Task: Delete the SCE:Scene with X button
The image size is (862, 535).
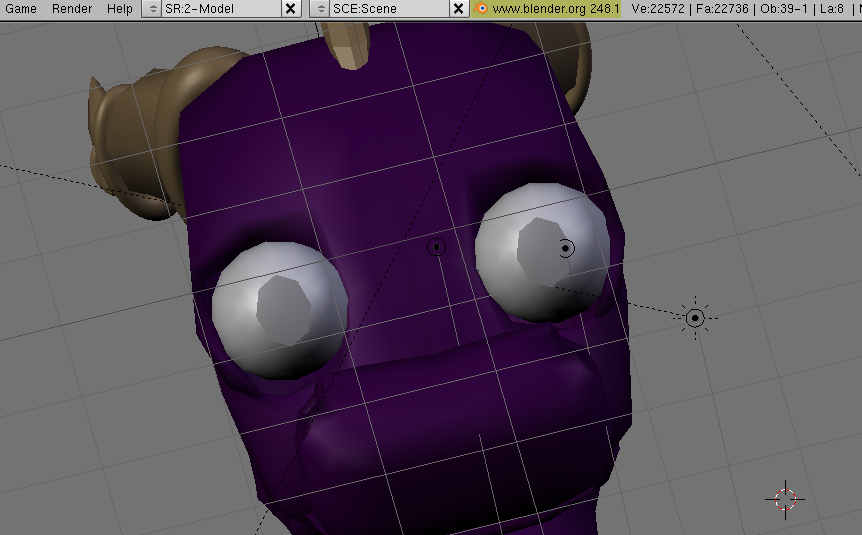Action: tap(458, 9)
